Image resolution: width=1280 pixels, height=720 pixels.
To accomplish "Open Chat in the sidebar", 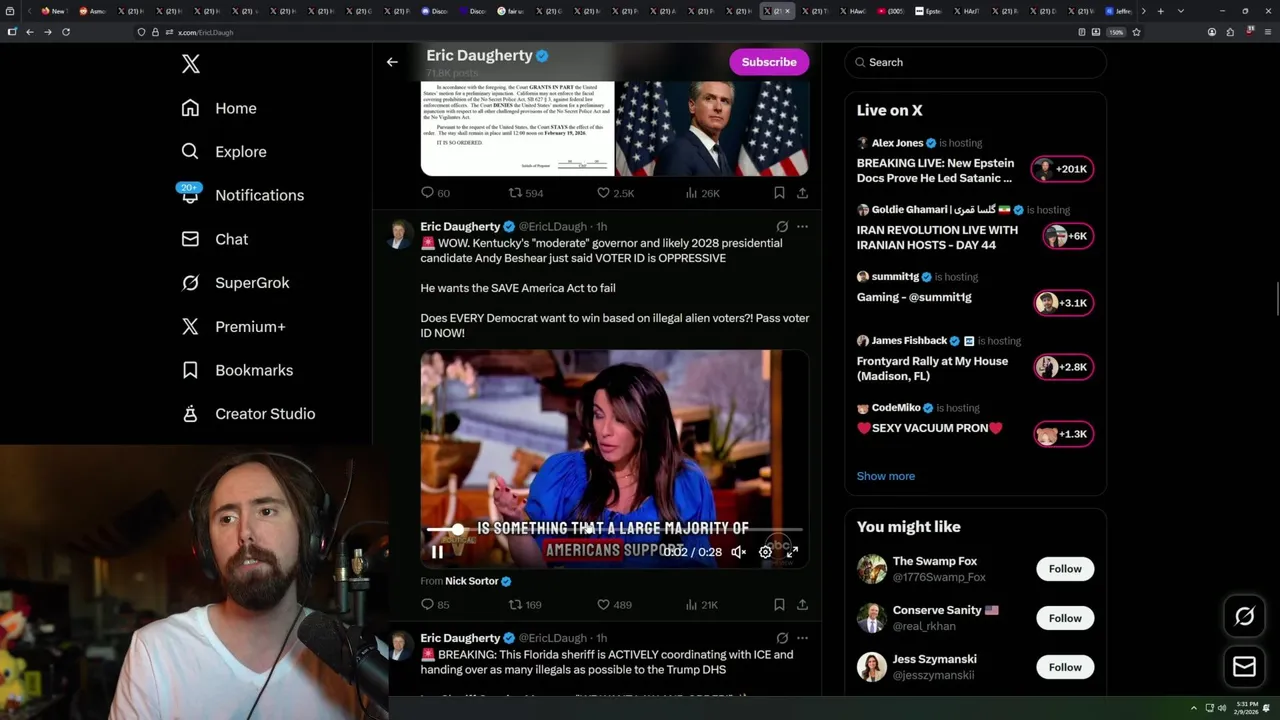I will click(x=215, y=239).
